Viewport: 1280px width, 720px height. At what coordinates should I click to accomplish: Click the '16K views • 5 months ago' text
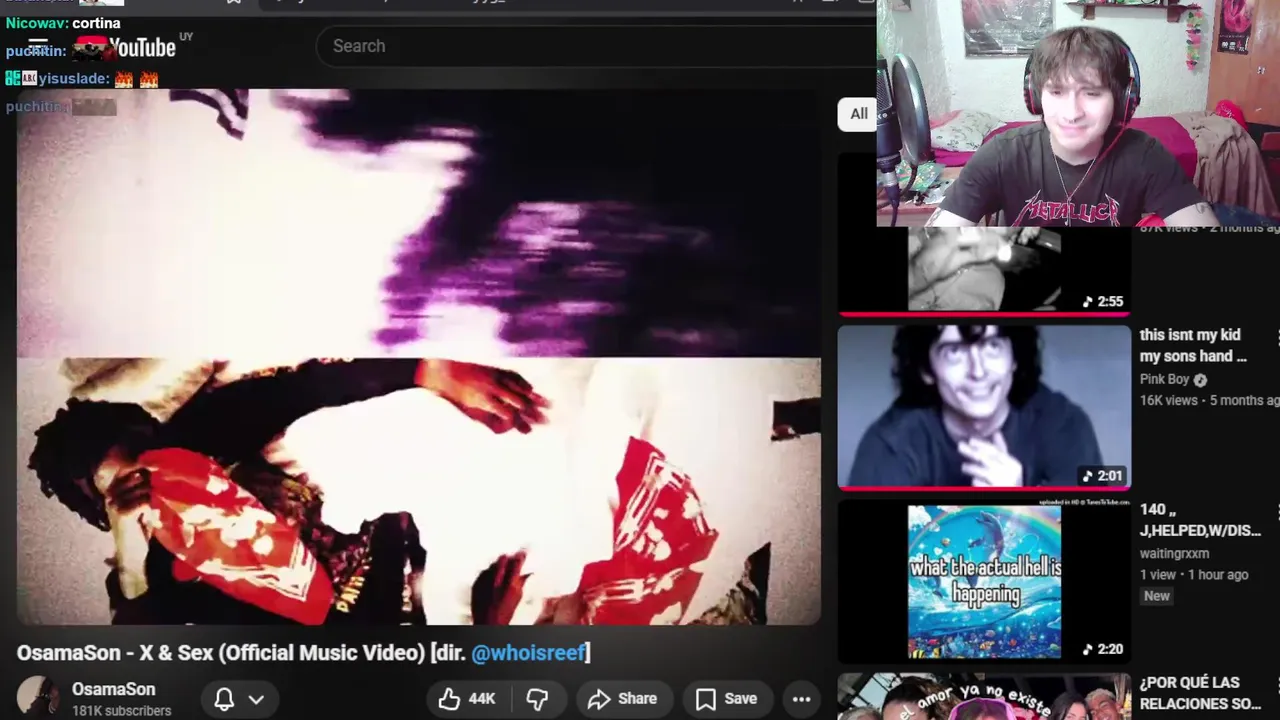tap(1209, 400)
